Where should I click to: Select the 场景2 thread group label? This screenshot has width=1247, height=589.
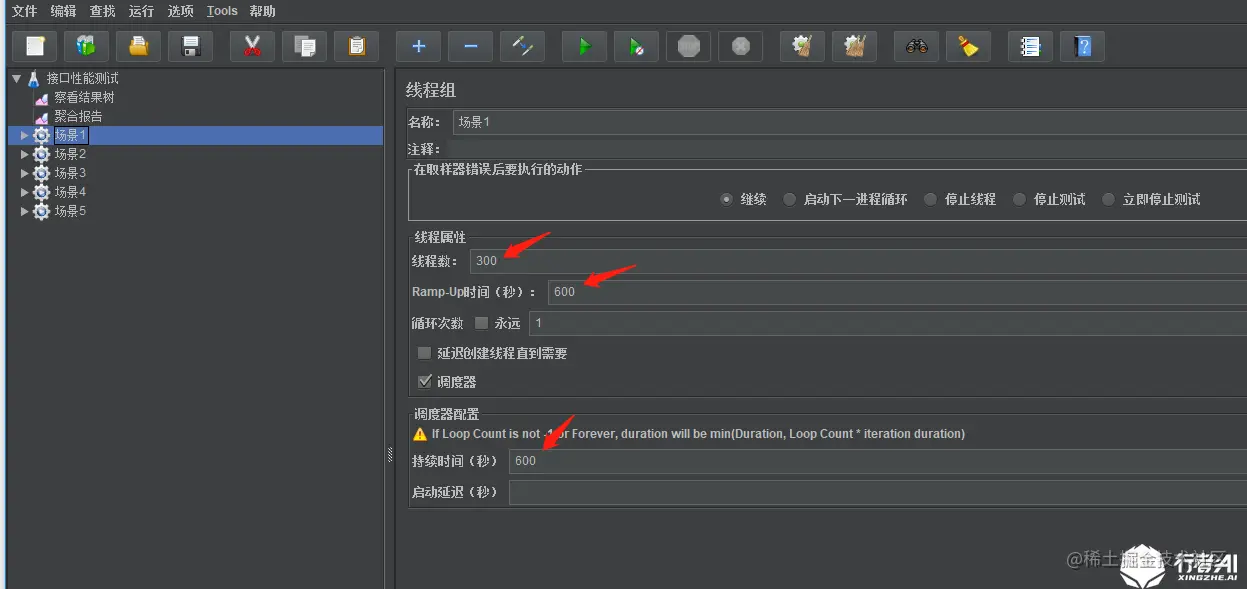click(x=70, y=154)
